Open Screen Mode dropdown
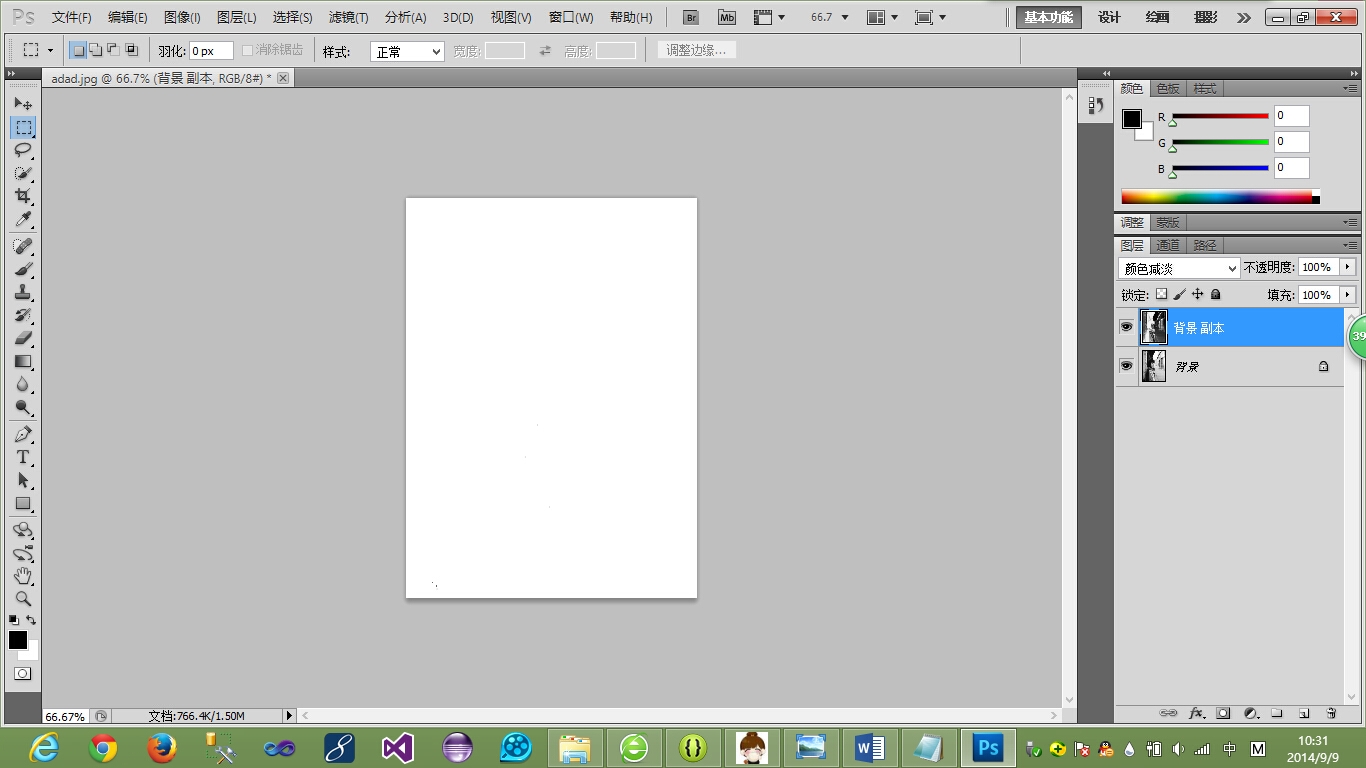The height and width of the screenshot is (768, 1366). (930, 17)
